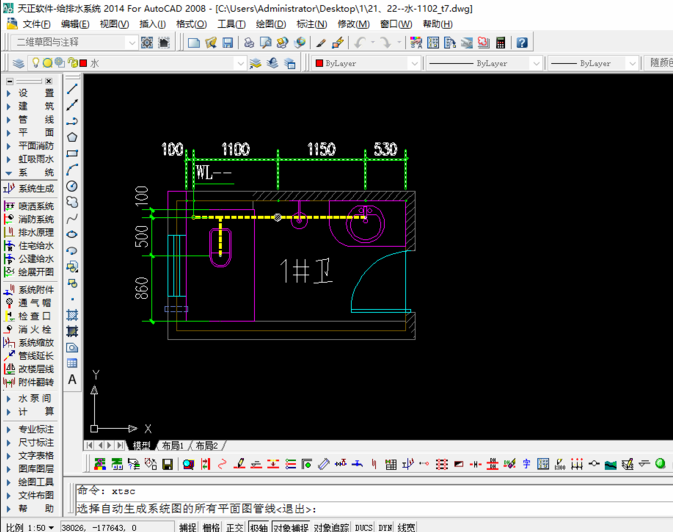Select the Revision Cloud tool
This screenshot has width=673, height=532.
coord(72,202)
